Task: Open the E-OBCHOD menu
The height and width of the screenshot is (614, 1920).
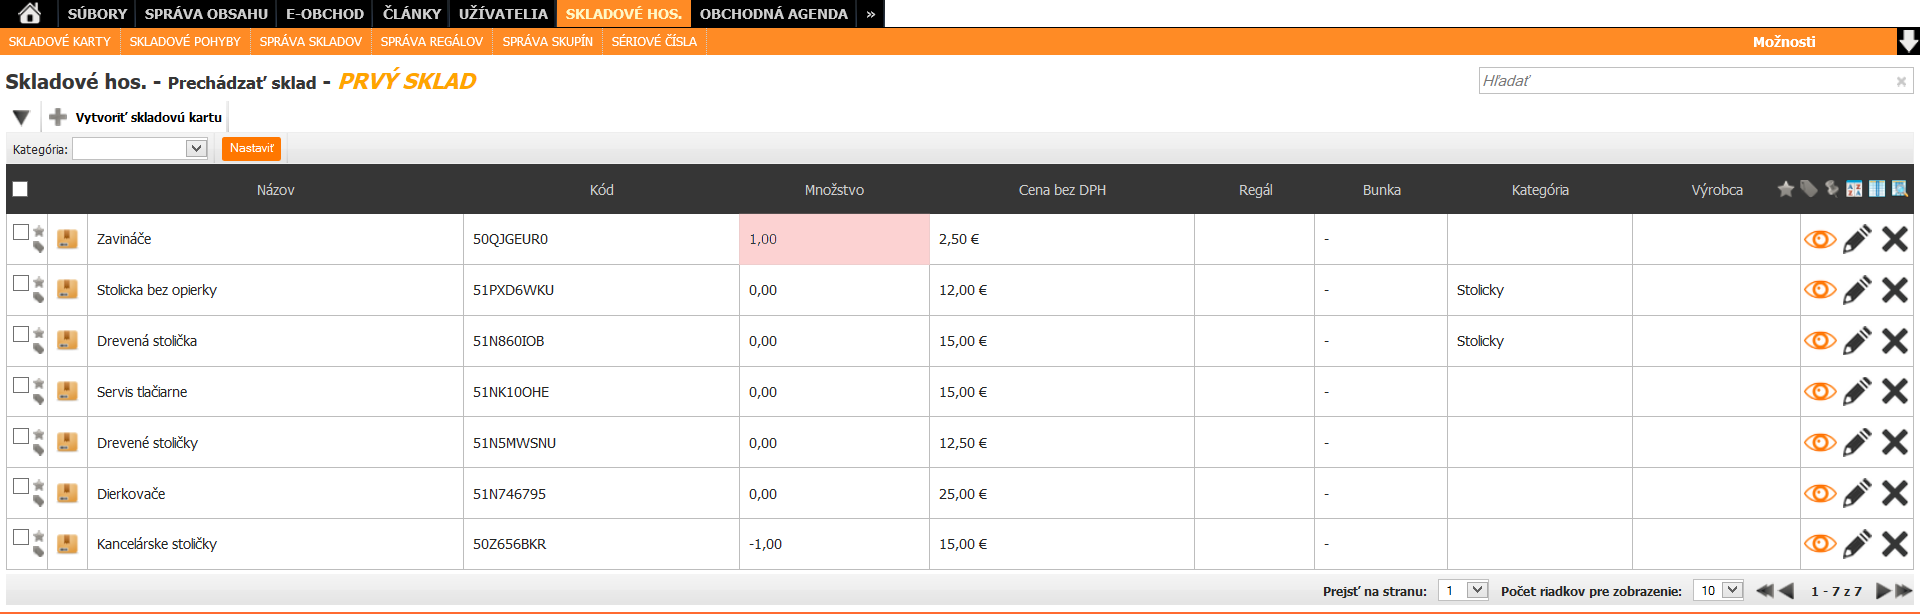Action: pyautogui.click(x=325, y=14)
